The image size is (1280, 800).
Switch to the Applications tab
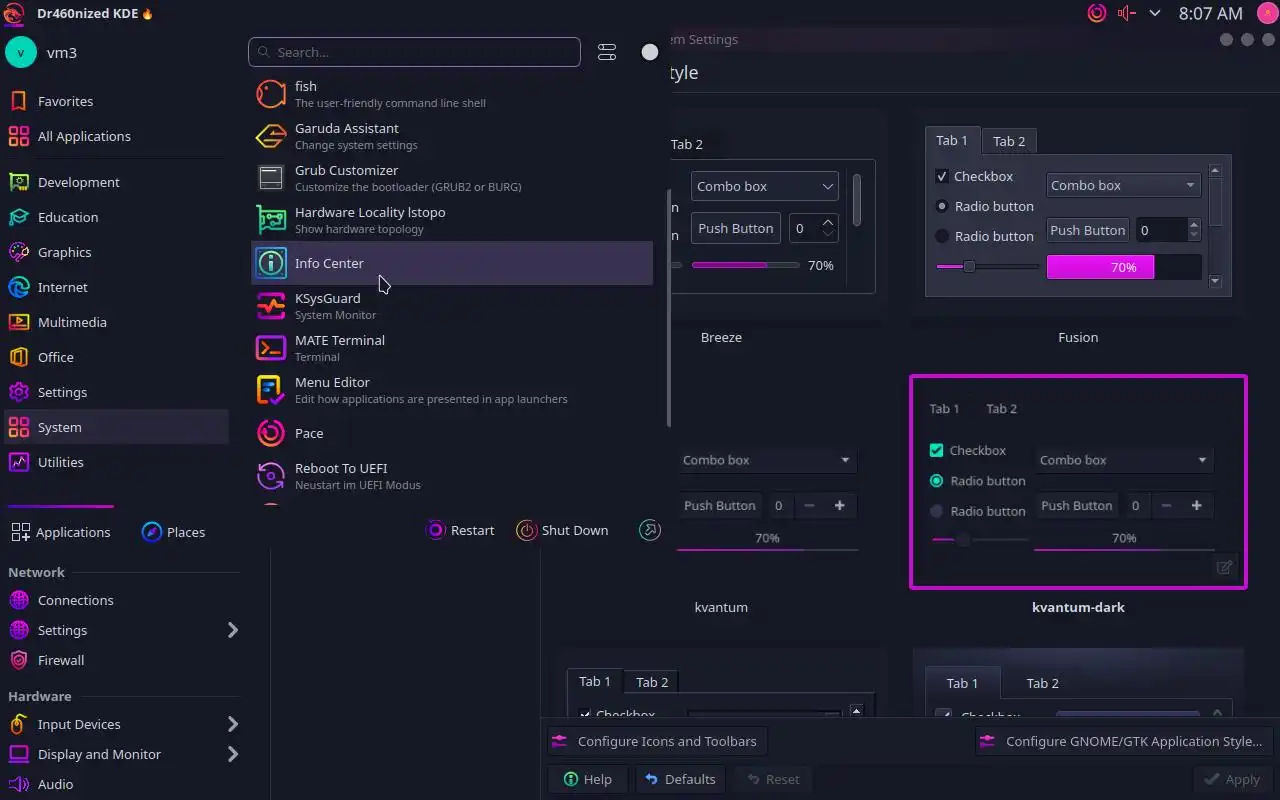60,532
